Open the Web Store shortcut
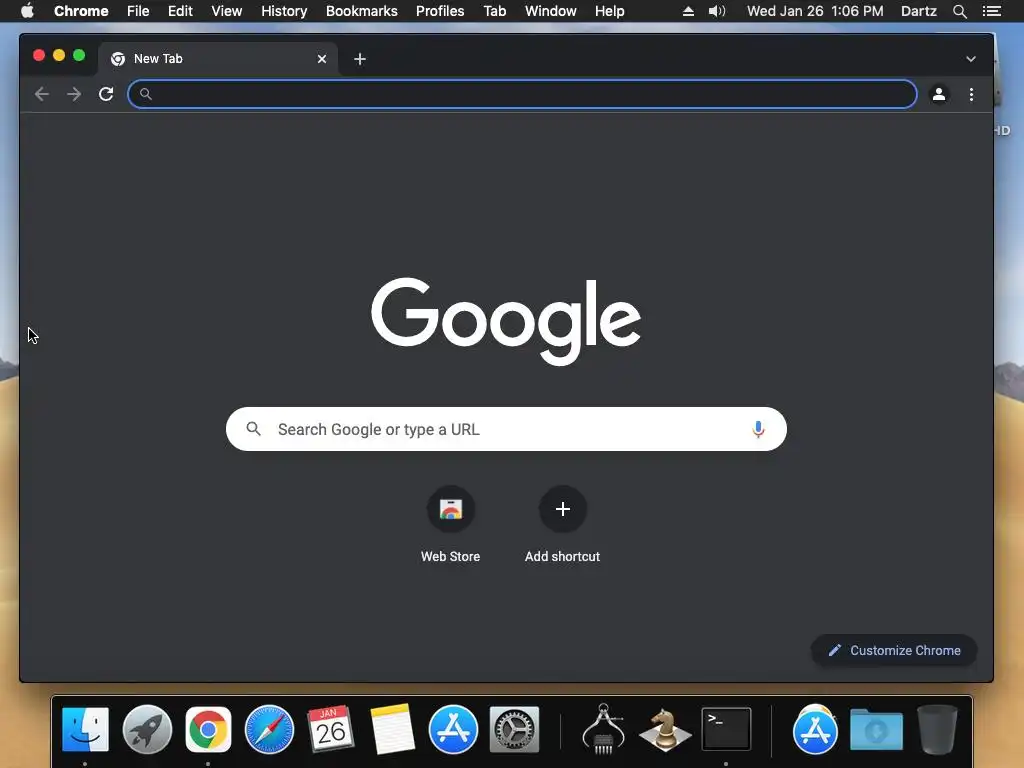Screen dimensions: 1024x768 click(451, 509)
